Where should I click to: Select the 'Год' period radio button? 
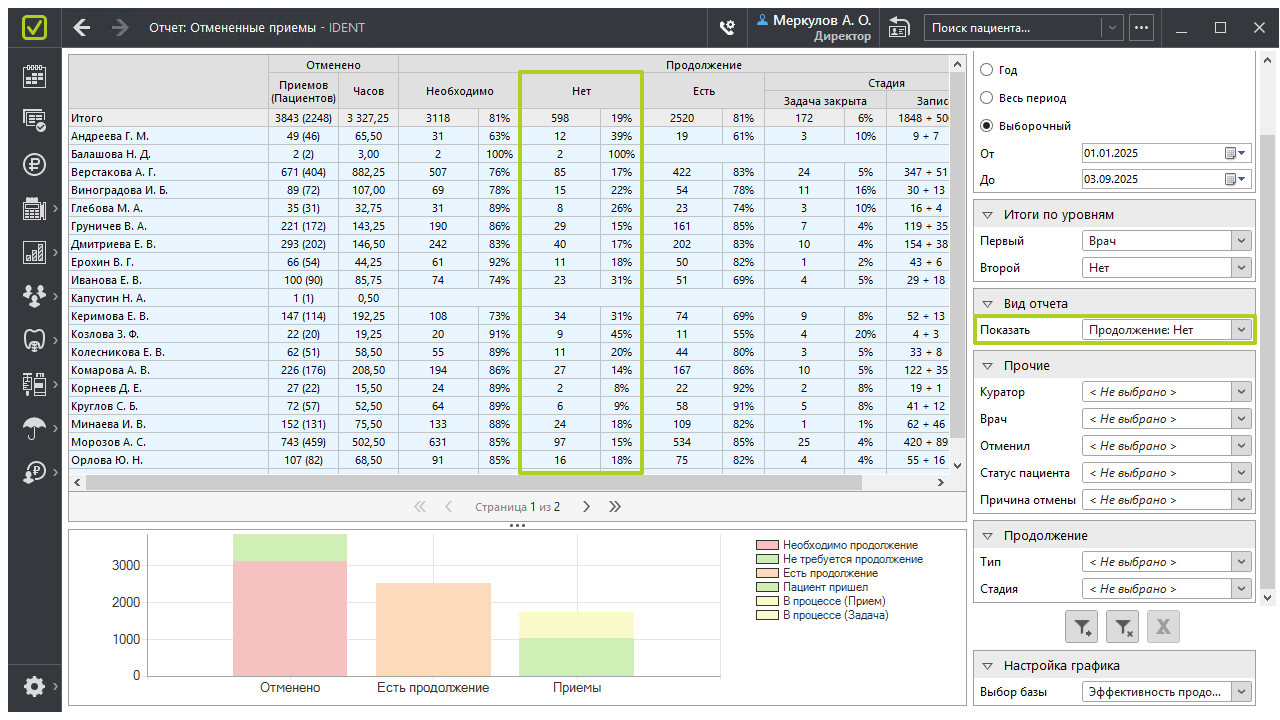(987, 70)
